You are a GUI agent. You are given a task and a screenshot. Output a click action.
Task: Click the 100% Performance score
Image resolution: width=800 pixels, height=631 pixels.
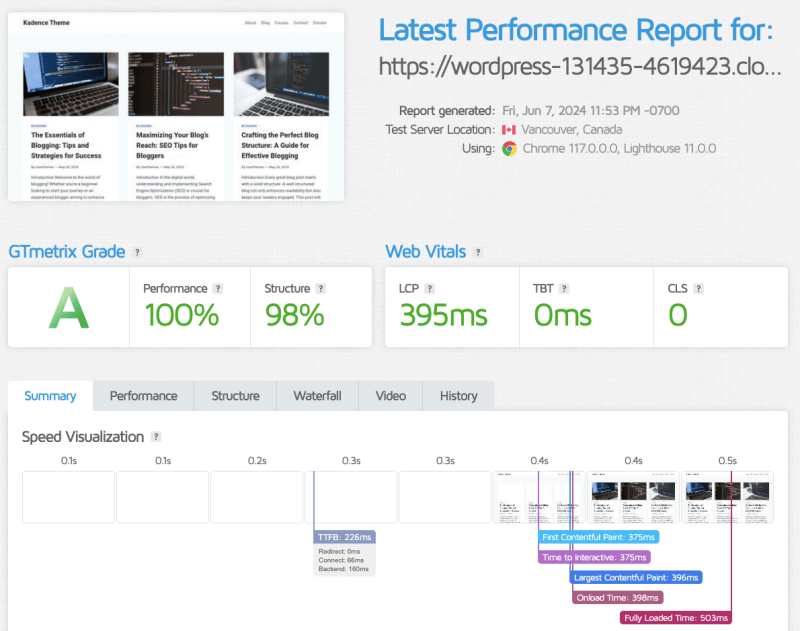point(182,315)
